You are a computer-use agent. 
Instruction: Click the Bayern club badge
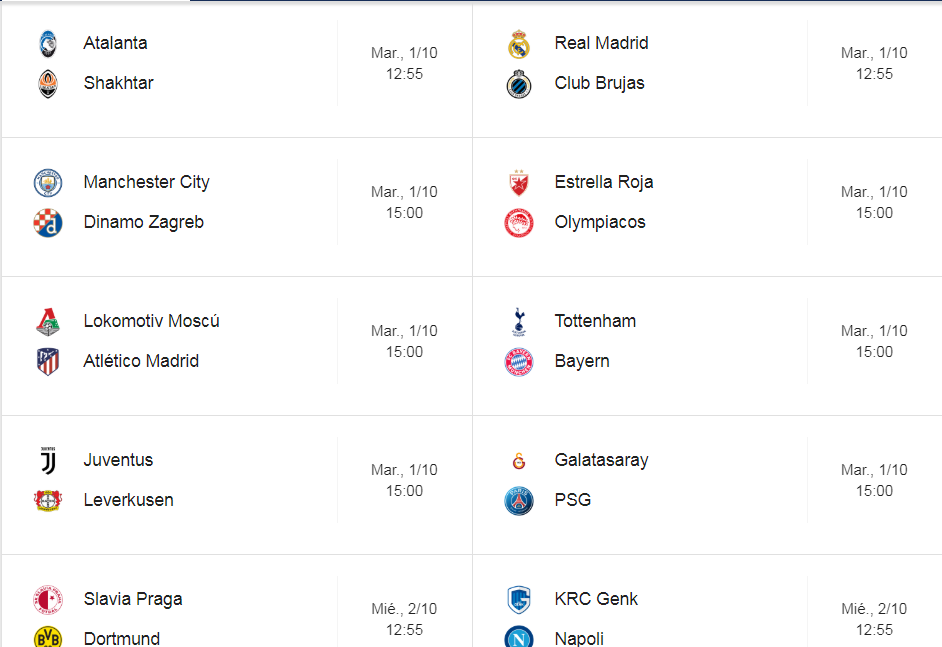coord(519,362)
